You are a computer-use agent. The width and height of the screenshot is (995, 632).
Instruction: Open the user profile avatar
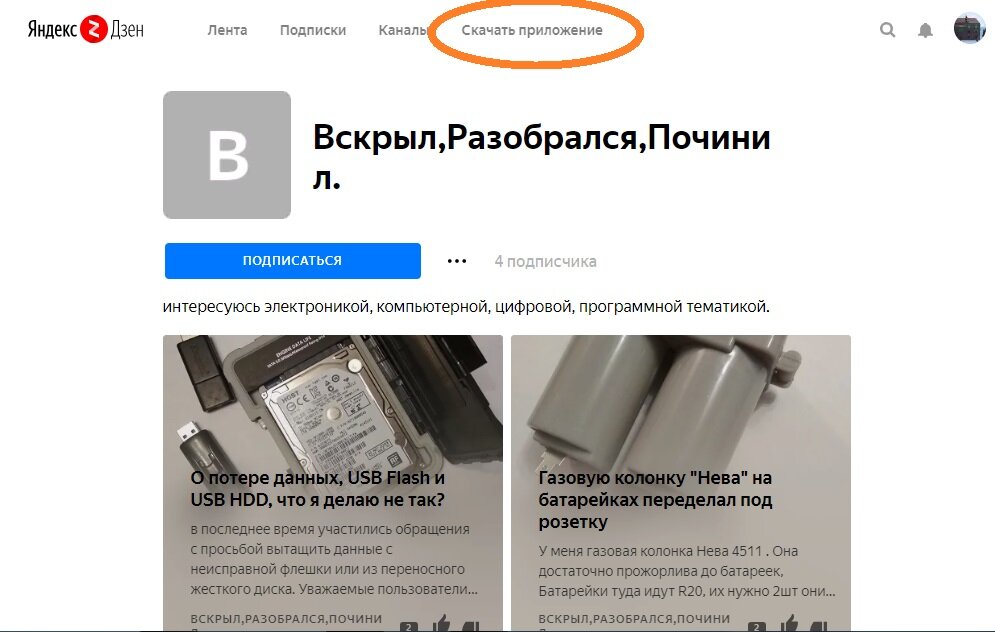point(969,29)
